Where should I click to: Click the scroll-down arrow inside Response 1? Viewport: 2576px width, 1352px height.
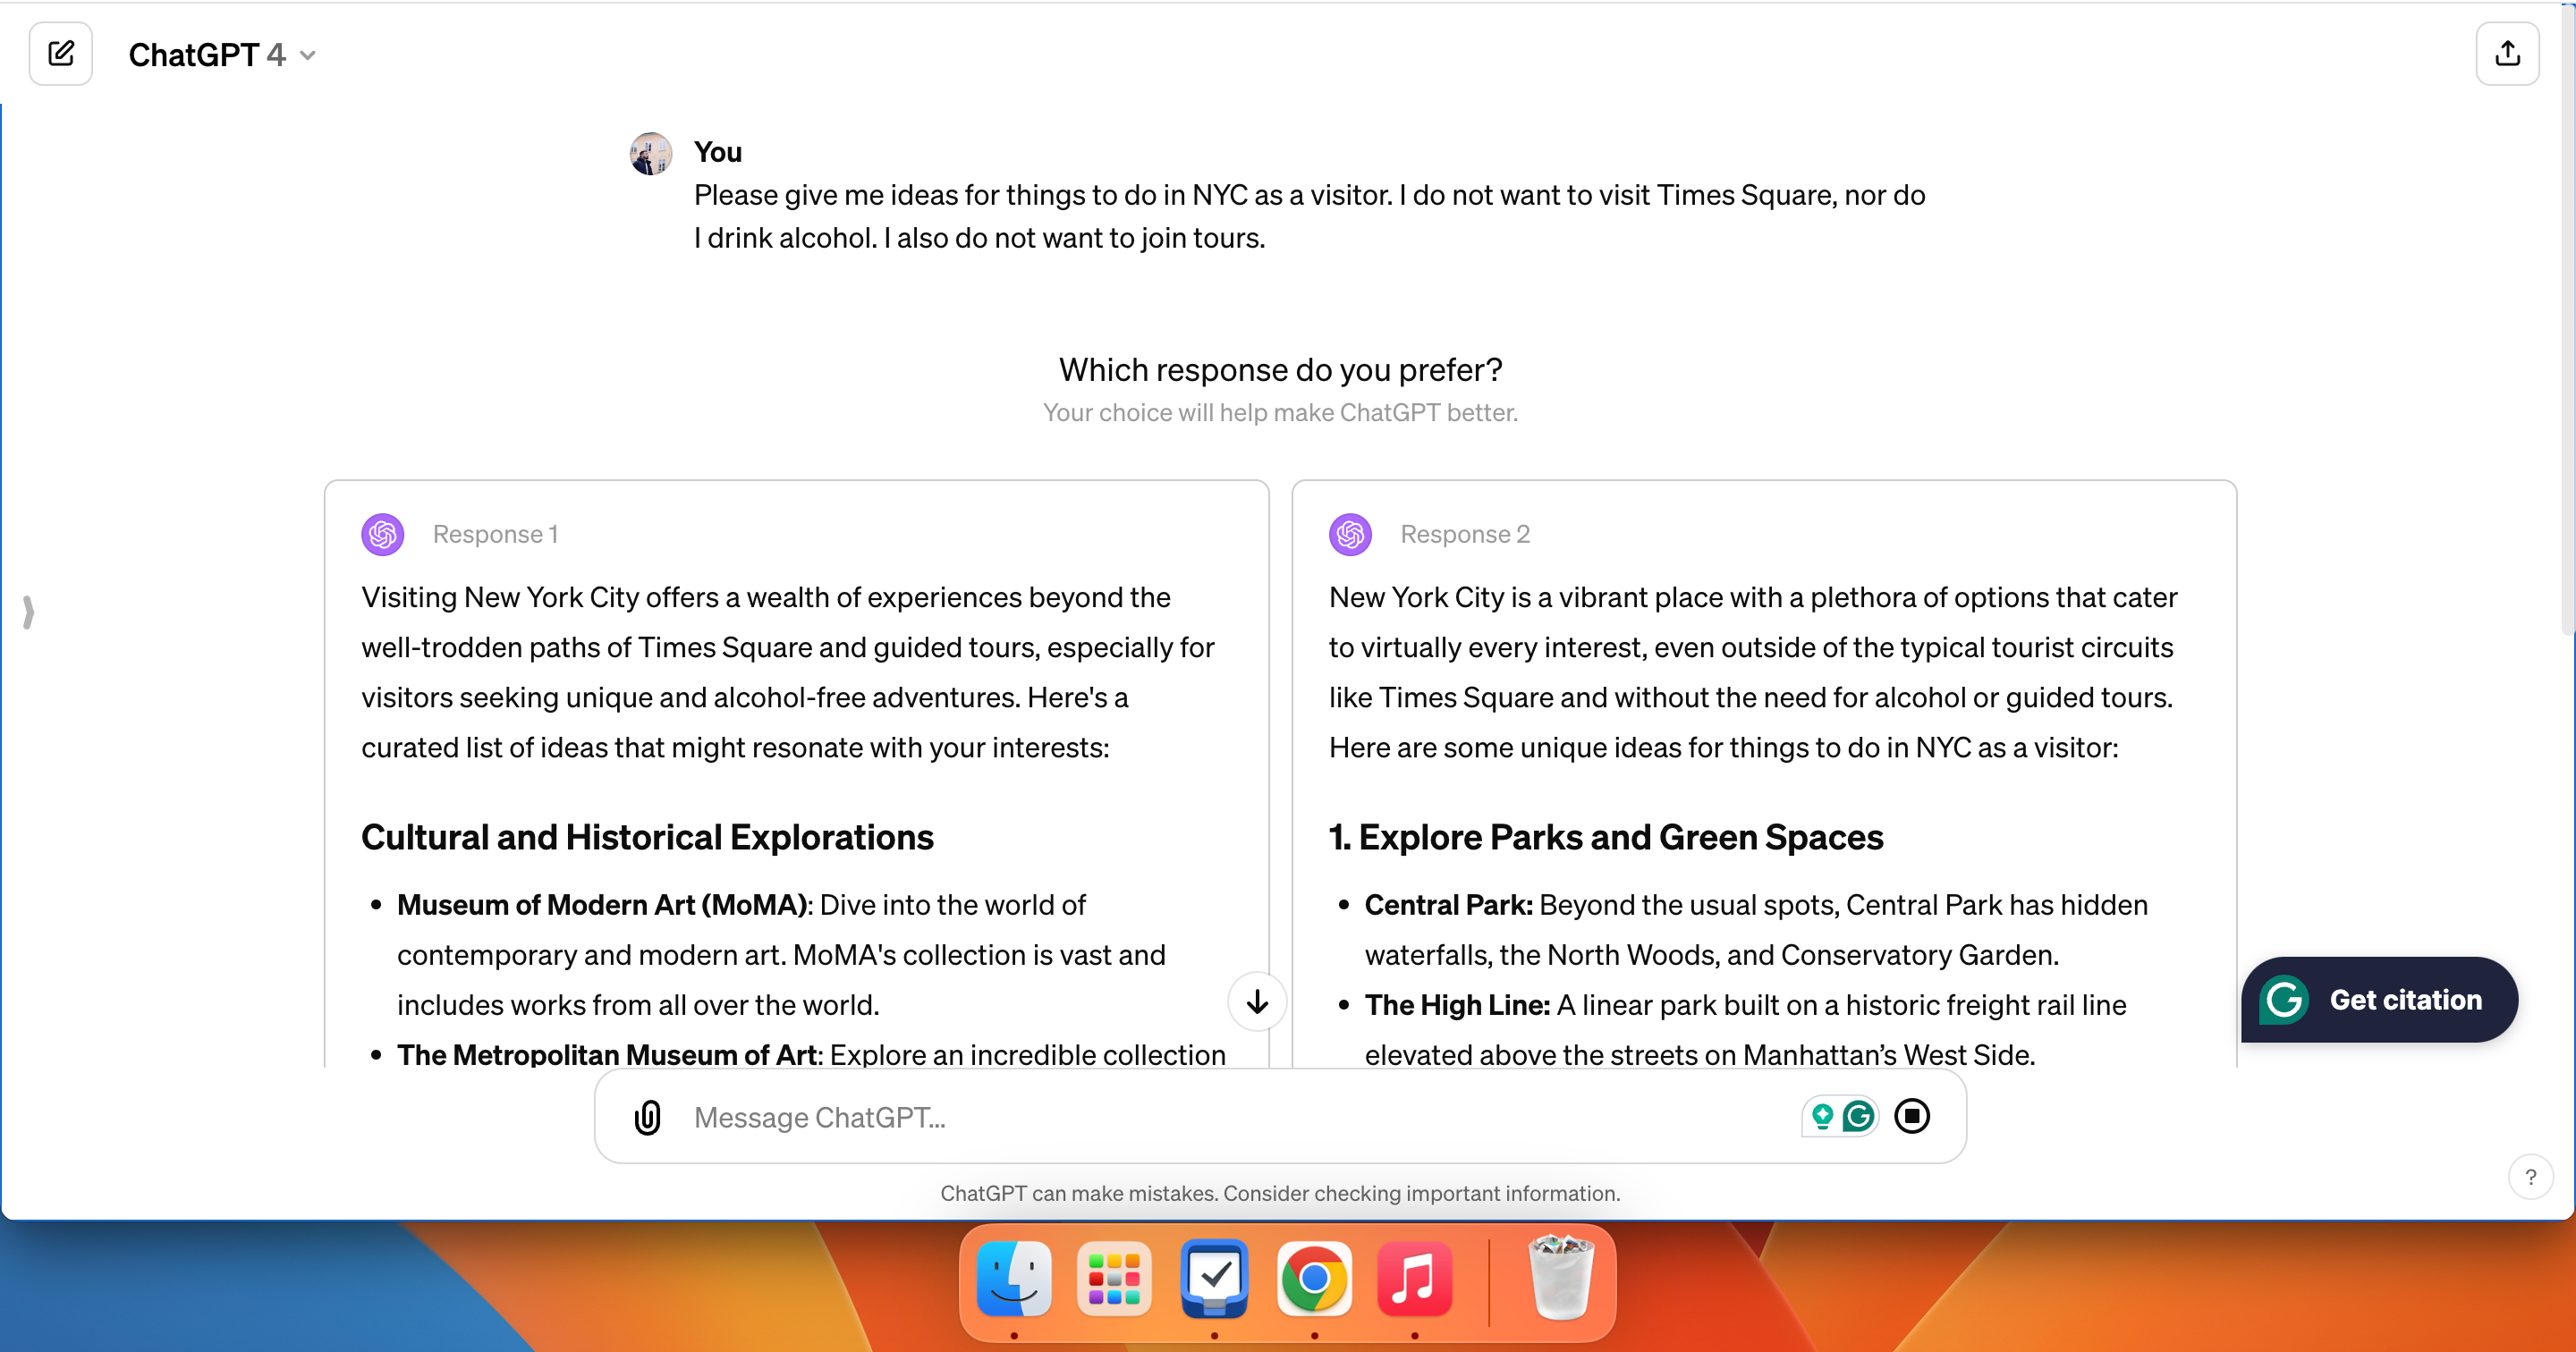1256,1002
